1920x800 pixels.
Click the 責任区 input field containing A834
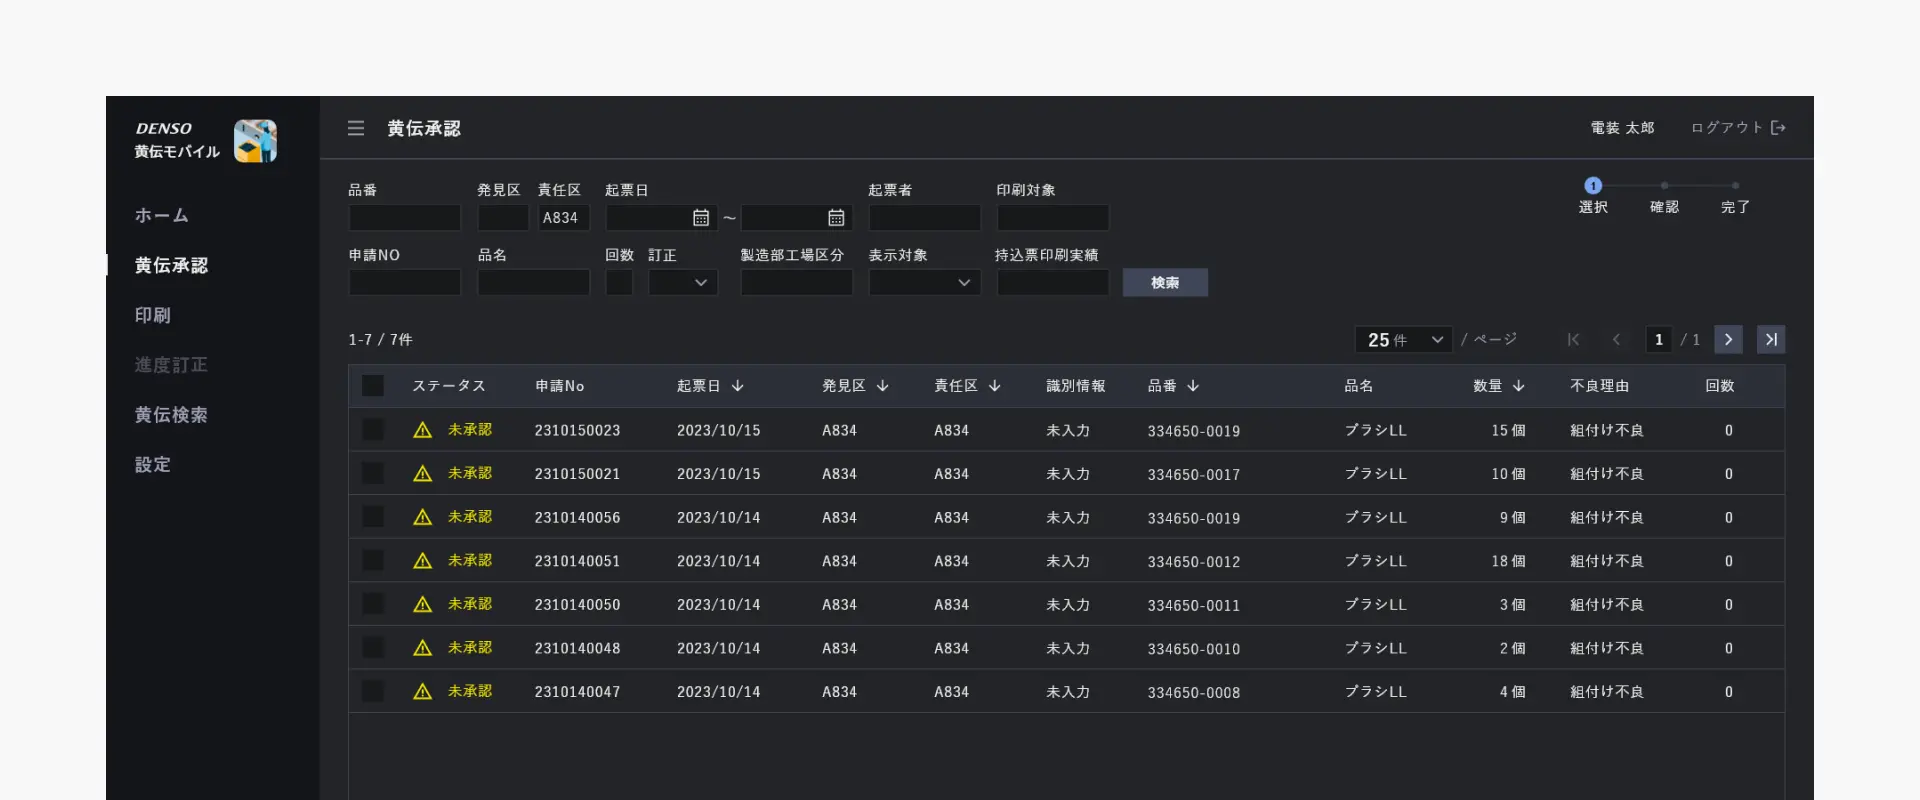point(564,218)
